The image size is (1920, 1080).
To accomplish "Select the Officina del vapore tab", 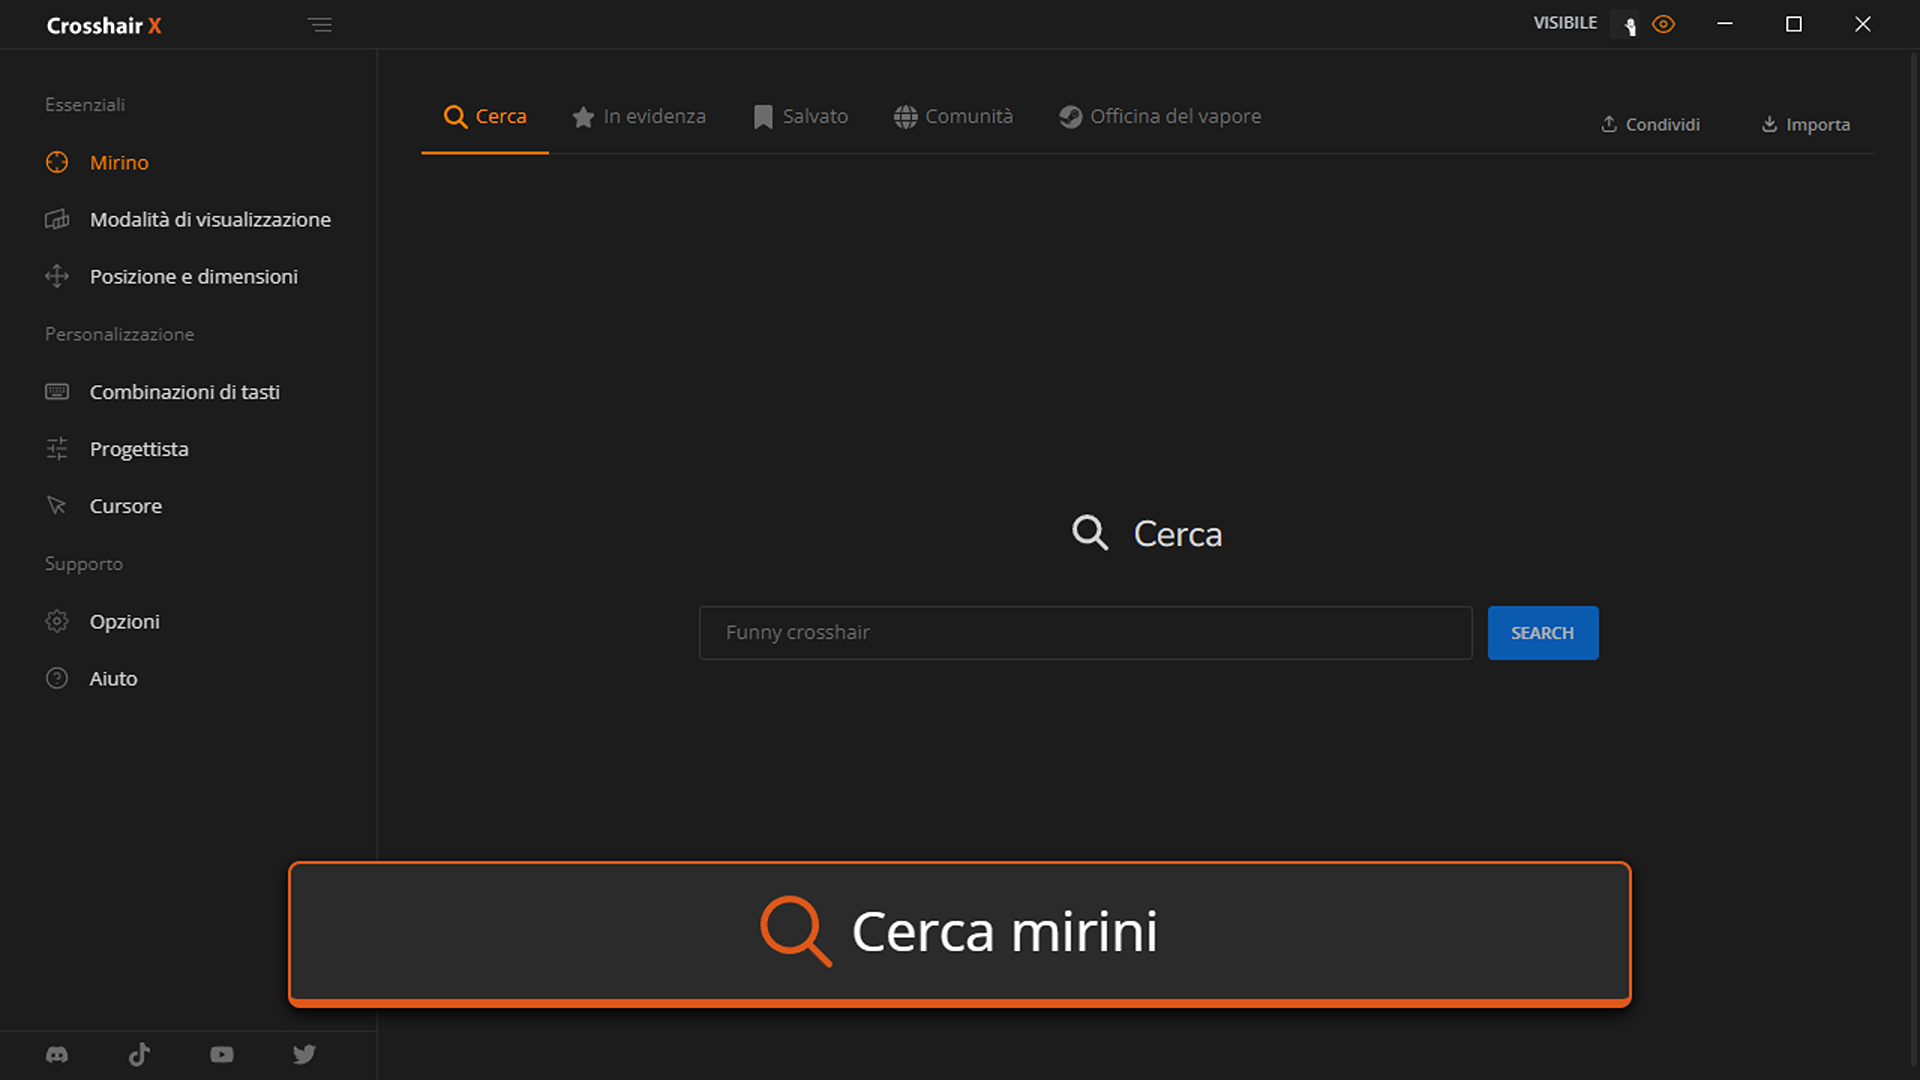I will click(x=1160, y=117).
